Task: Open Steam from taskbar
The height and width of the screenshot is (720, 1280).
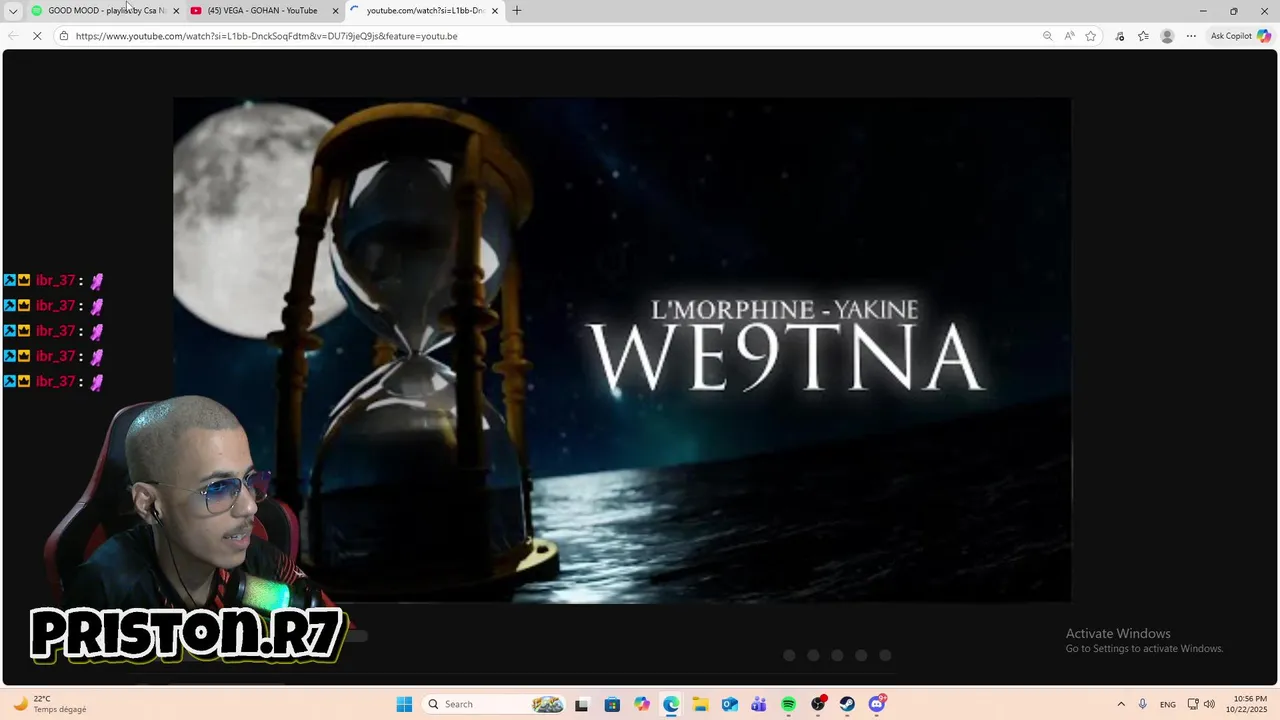Action: 847,704
